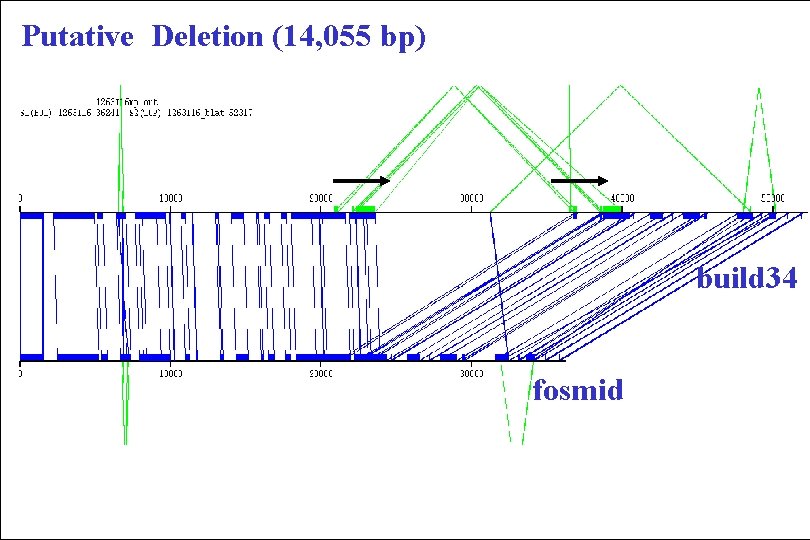Screen dimensions: 810x540
Task: Click the 30000 tick on the fosmid axis
Action: [x=472, y=374]
